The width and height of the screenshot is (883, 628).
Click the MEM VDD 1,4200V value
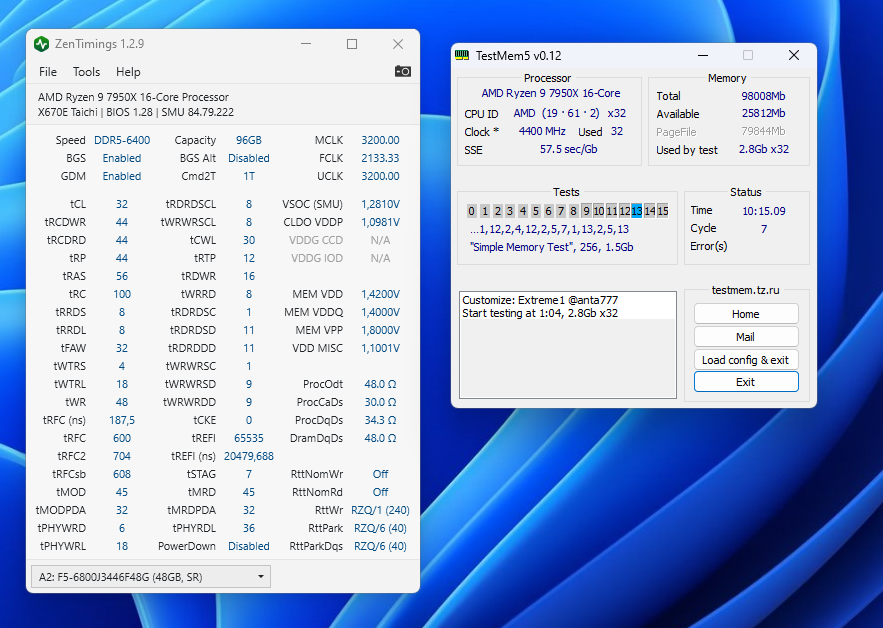(x=380, y=294)
